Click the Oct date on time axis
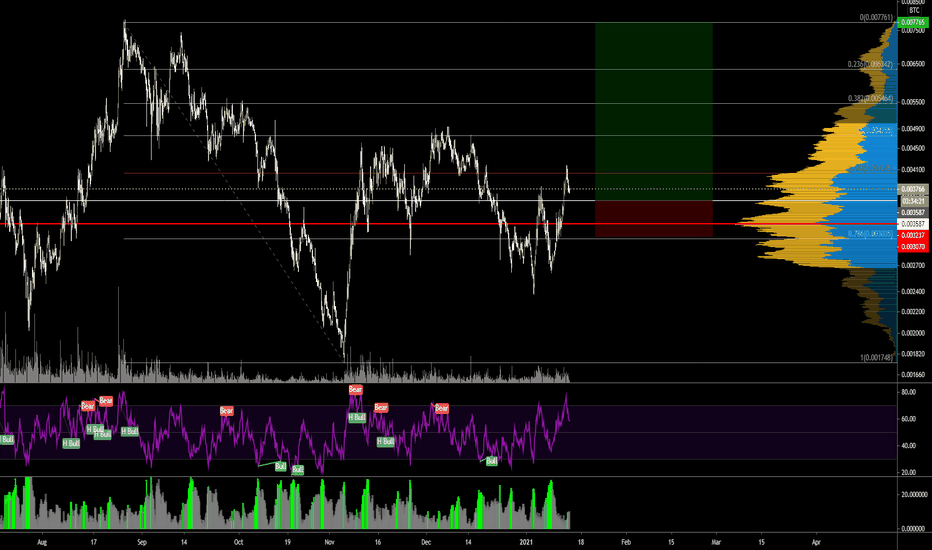 pyautogui.click(x=238, y=542)
